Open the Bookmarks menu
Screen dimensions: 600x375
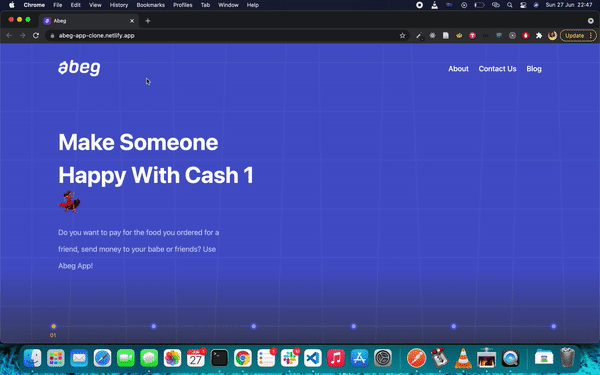[x=150, y=5]
